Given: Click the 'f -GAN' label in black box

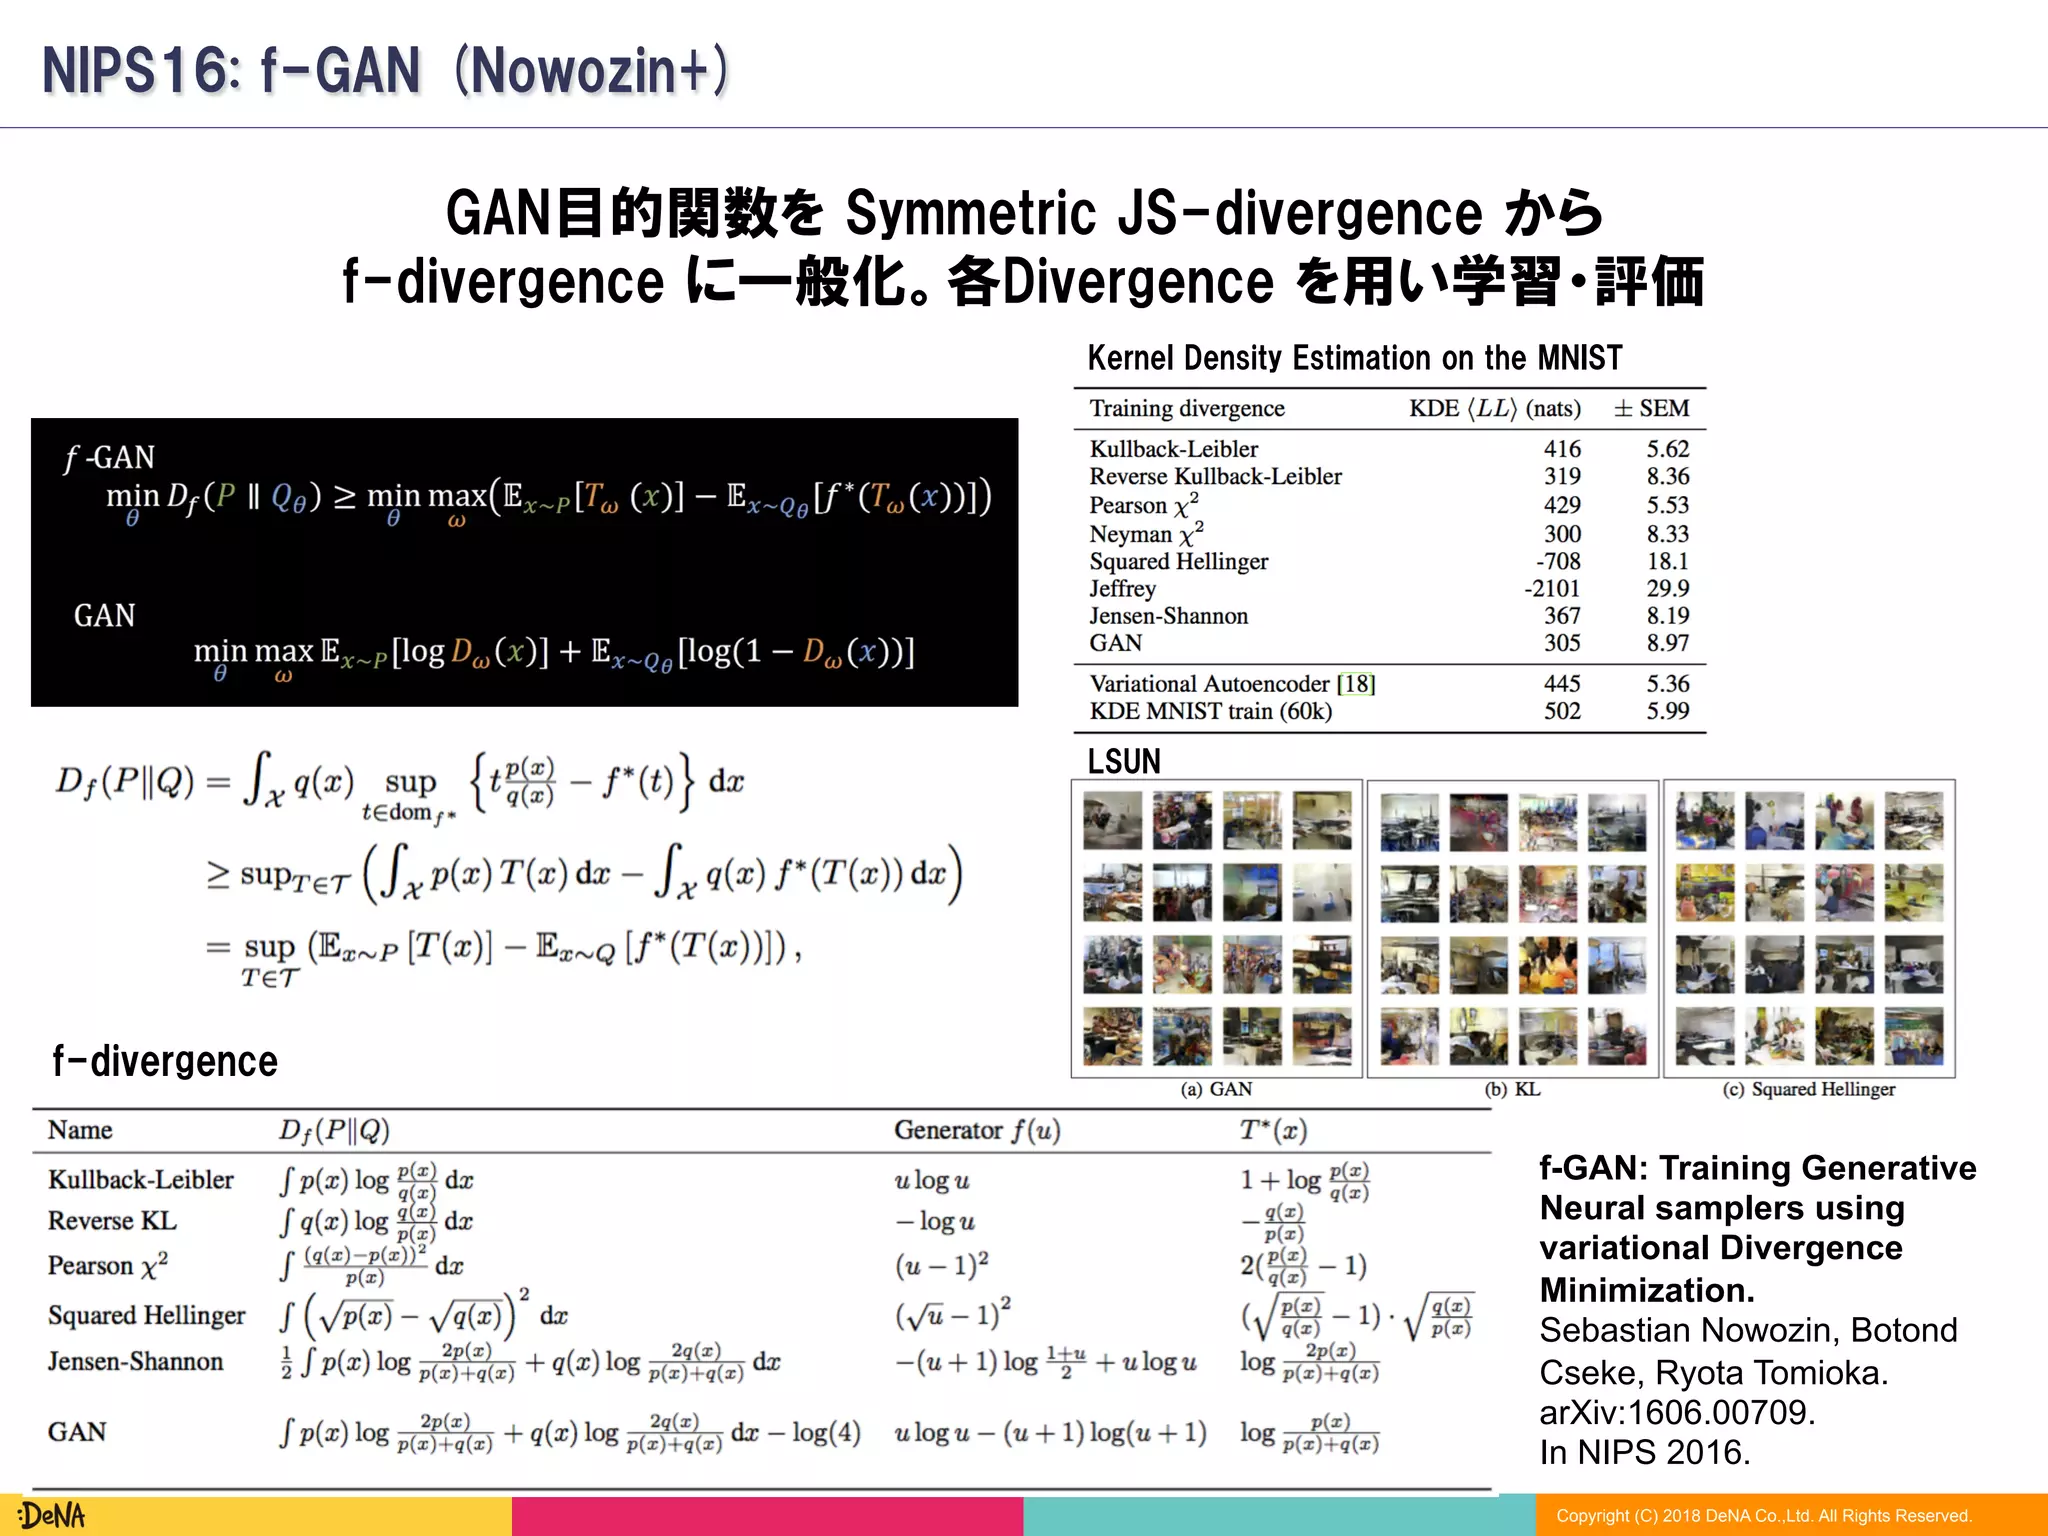Looking at the screenshot, I should [109, 458].
